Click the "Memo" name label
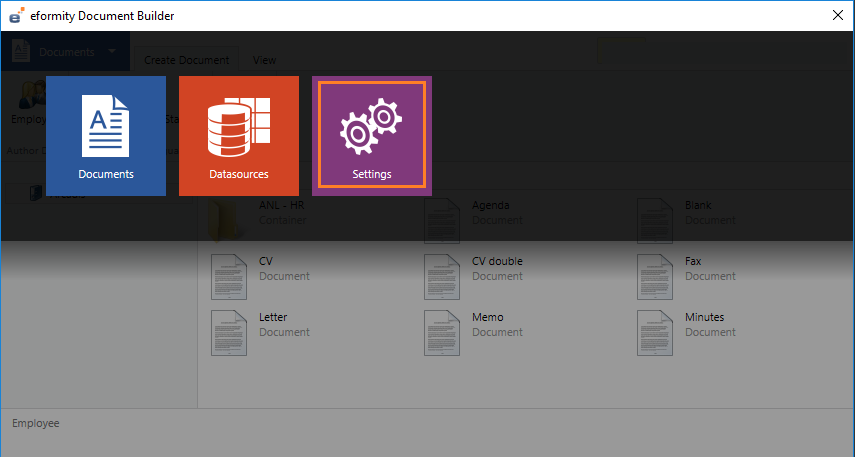 tap(487, 317)
